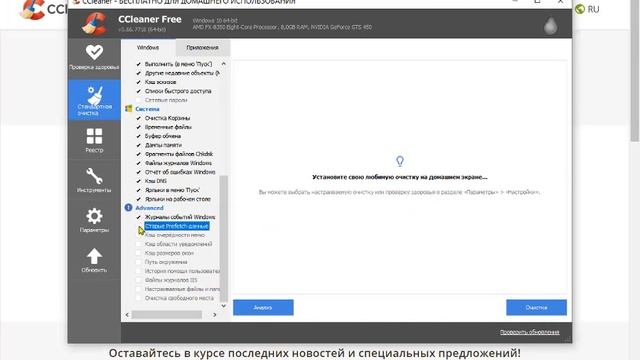Click the info icon beside Advanced

[x=129, y=208]
